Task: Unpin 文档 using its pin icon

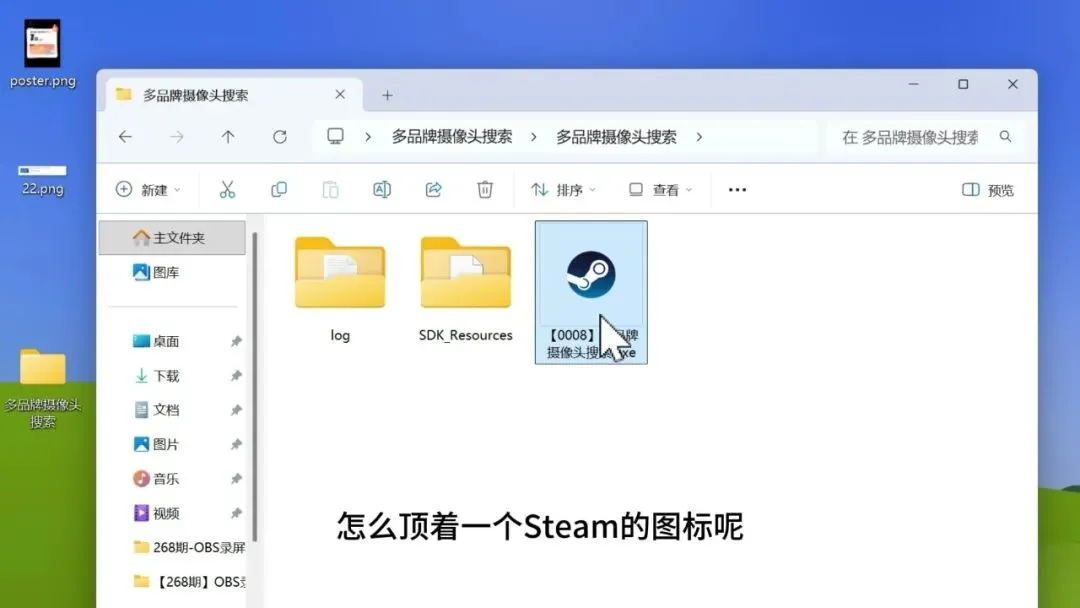Action: point(236,410)
